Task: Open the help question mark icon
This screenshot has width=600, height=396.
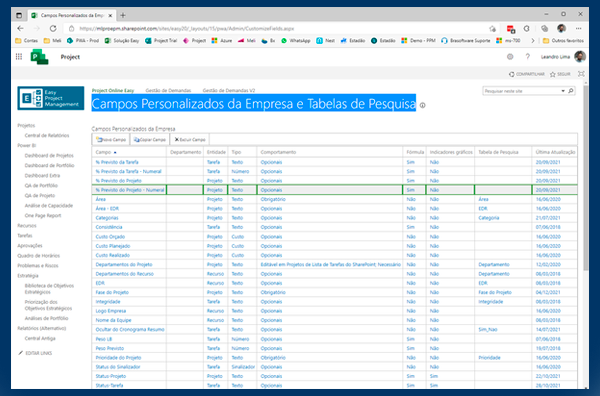Action: click(528, 57)
